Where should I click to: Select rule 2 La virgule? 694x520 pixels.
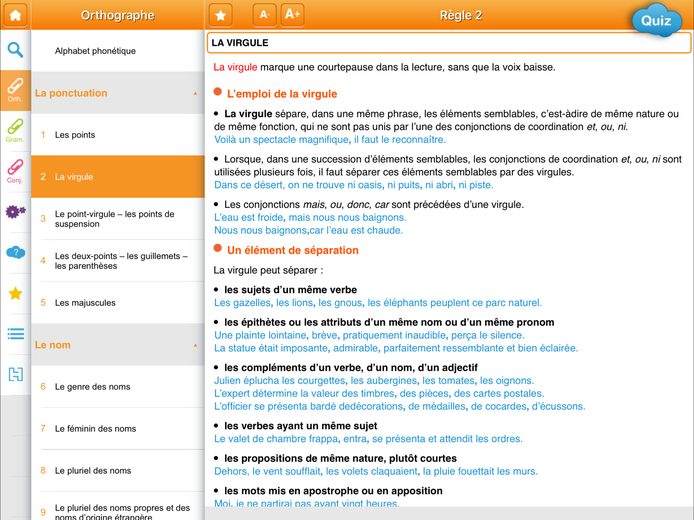point(118,177)
